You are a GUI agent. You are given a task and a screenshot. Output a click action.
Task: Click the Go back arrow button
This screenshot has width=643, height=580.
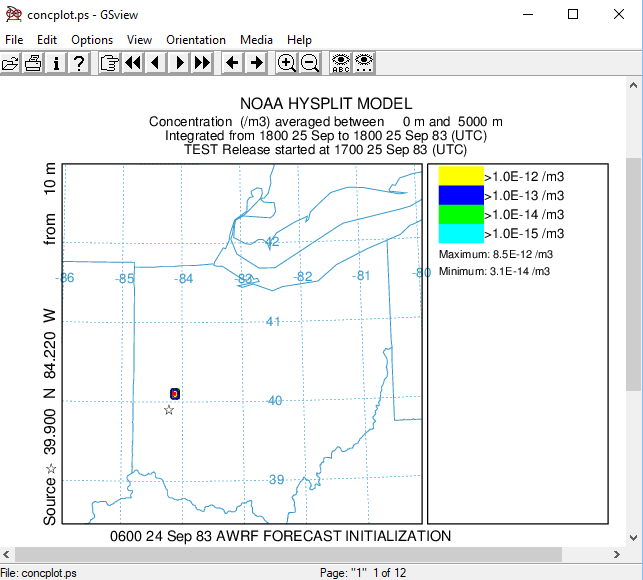(232, 63)
